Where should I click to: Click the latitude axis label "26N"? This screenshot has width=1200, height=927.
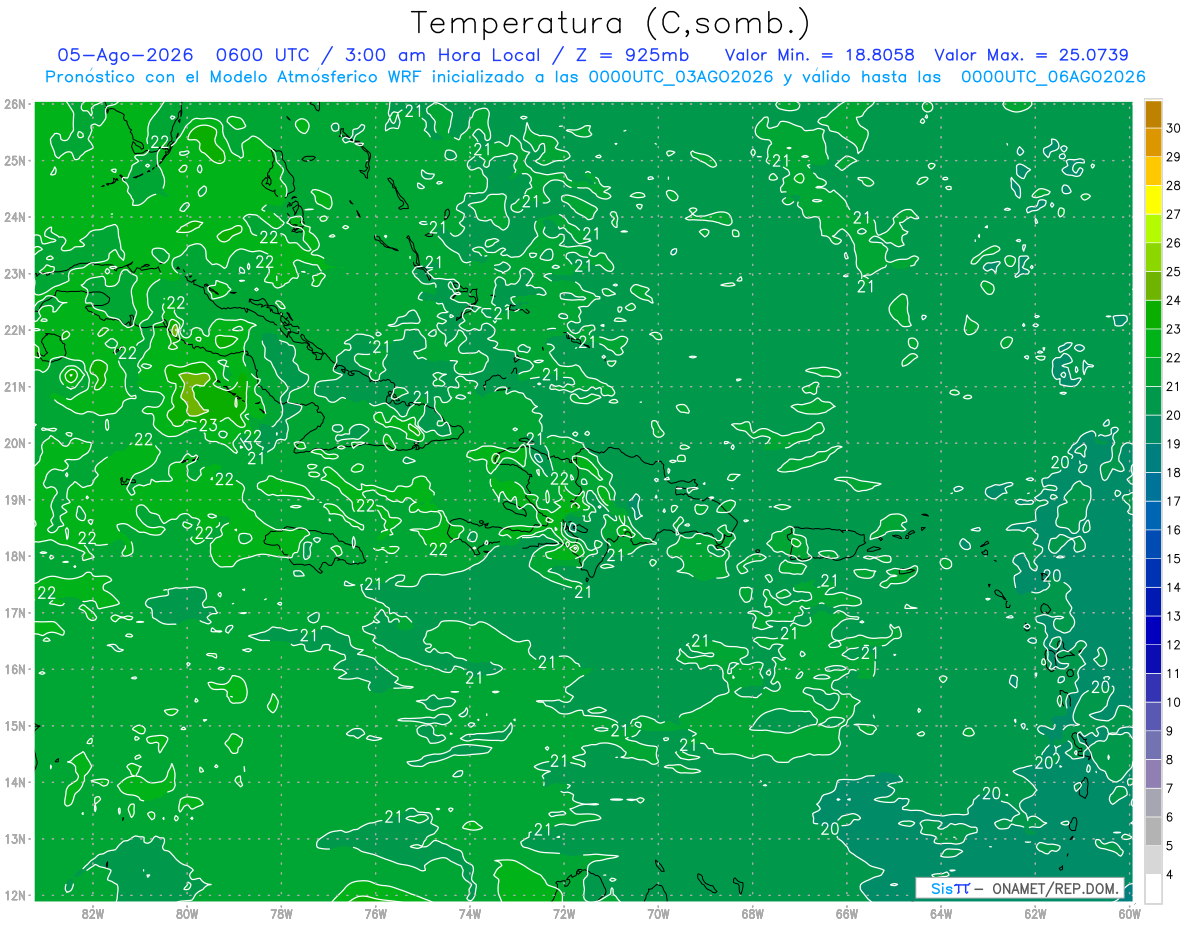15,104
